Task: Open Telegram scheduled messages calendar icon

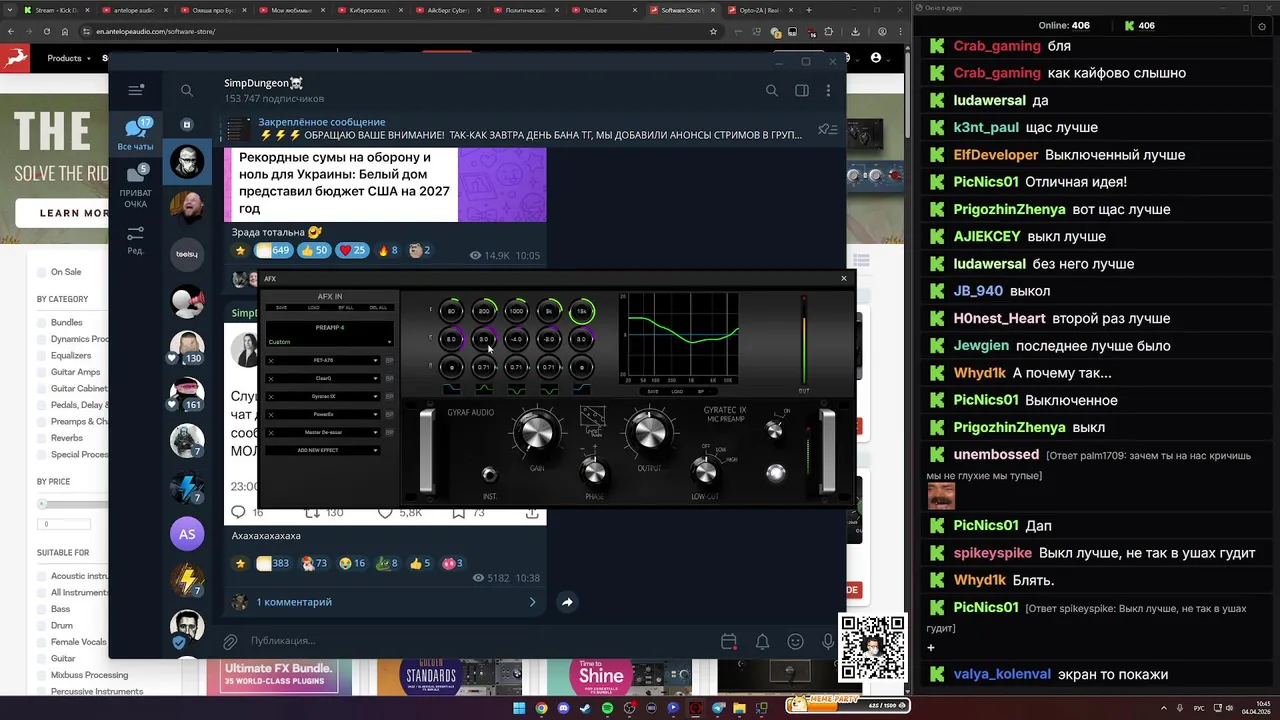Action: (729, 641)
